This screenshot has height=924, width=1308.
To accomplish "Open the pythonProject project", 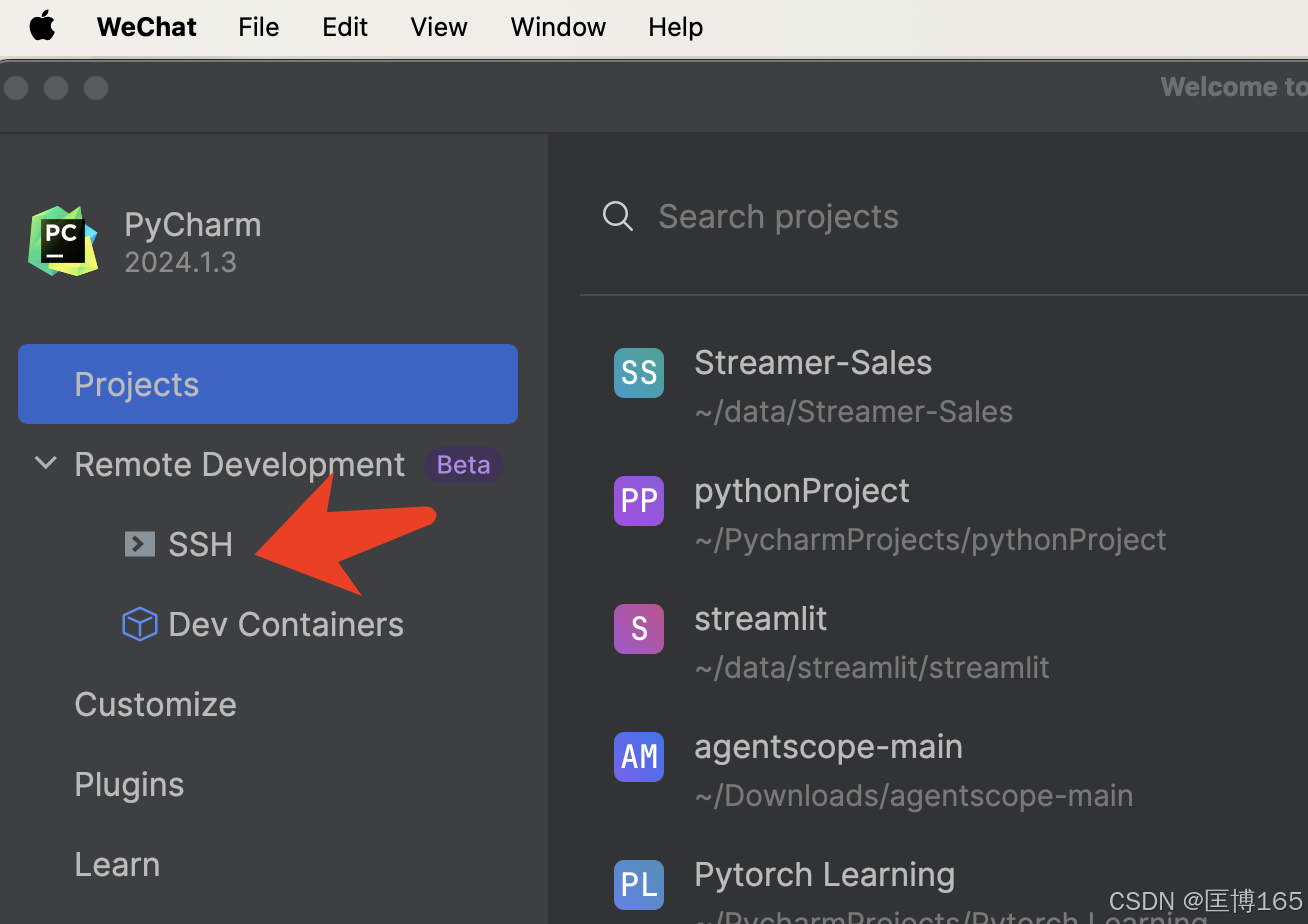I will pos(802,490).
